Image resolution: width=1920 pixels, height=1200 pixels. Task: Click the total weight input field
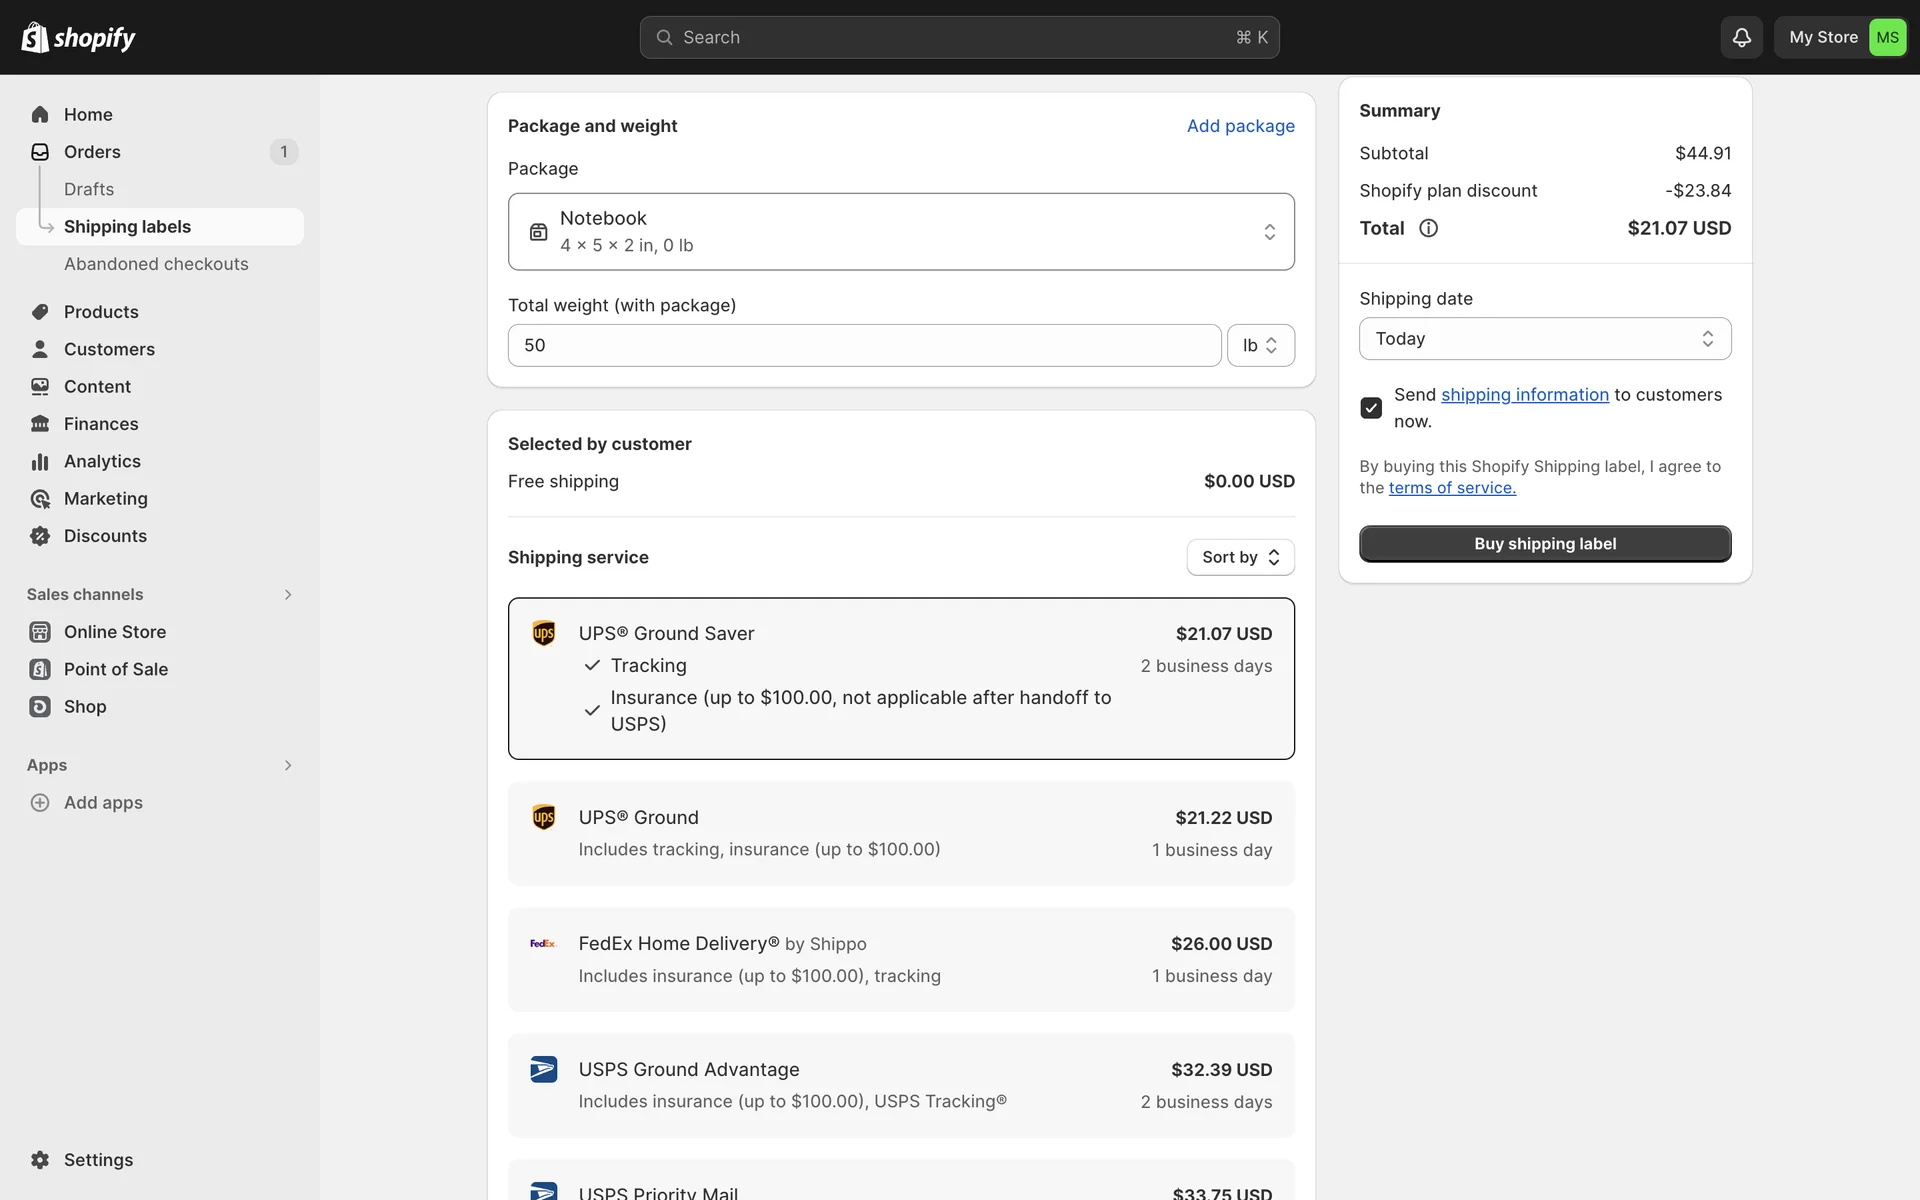(864, 345)
